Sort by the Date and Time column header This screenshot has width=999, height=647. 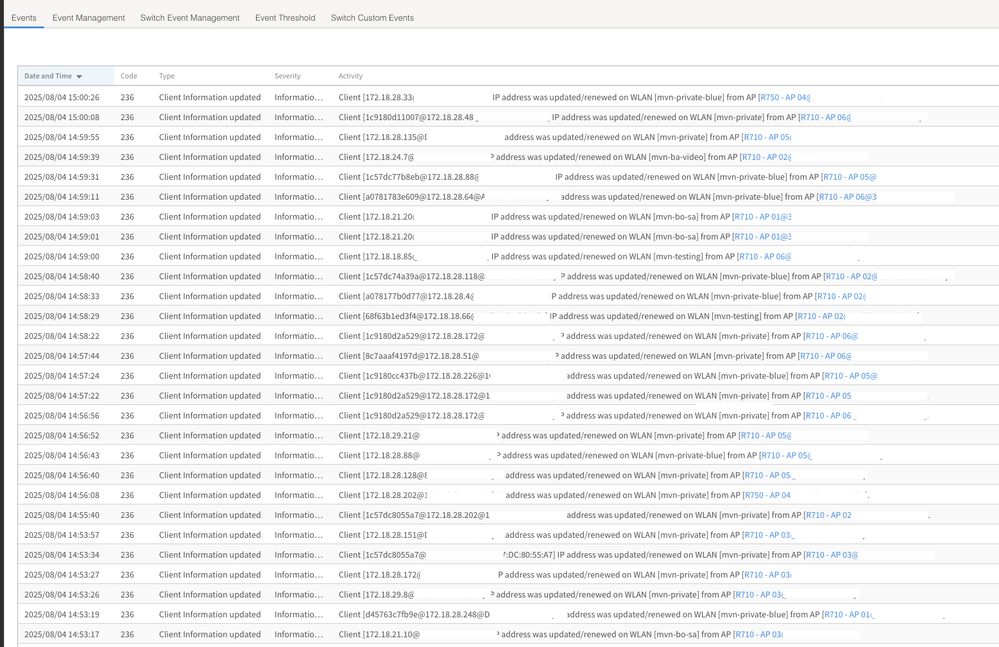(48, 76)
